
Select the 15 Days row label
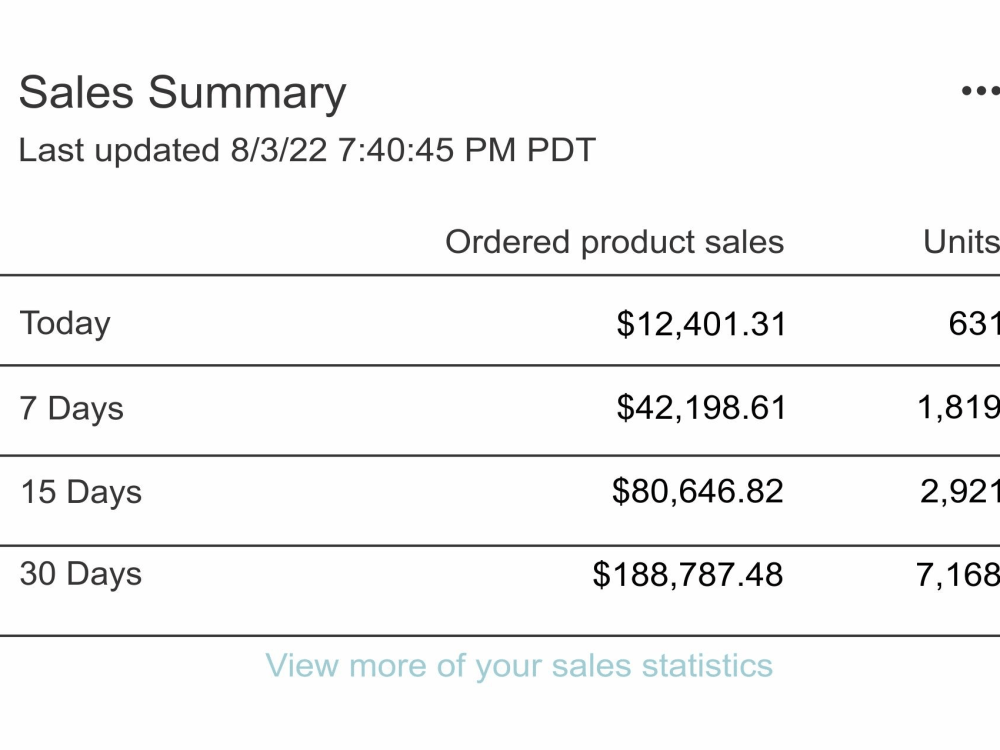point(81,492)
